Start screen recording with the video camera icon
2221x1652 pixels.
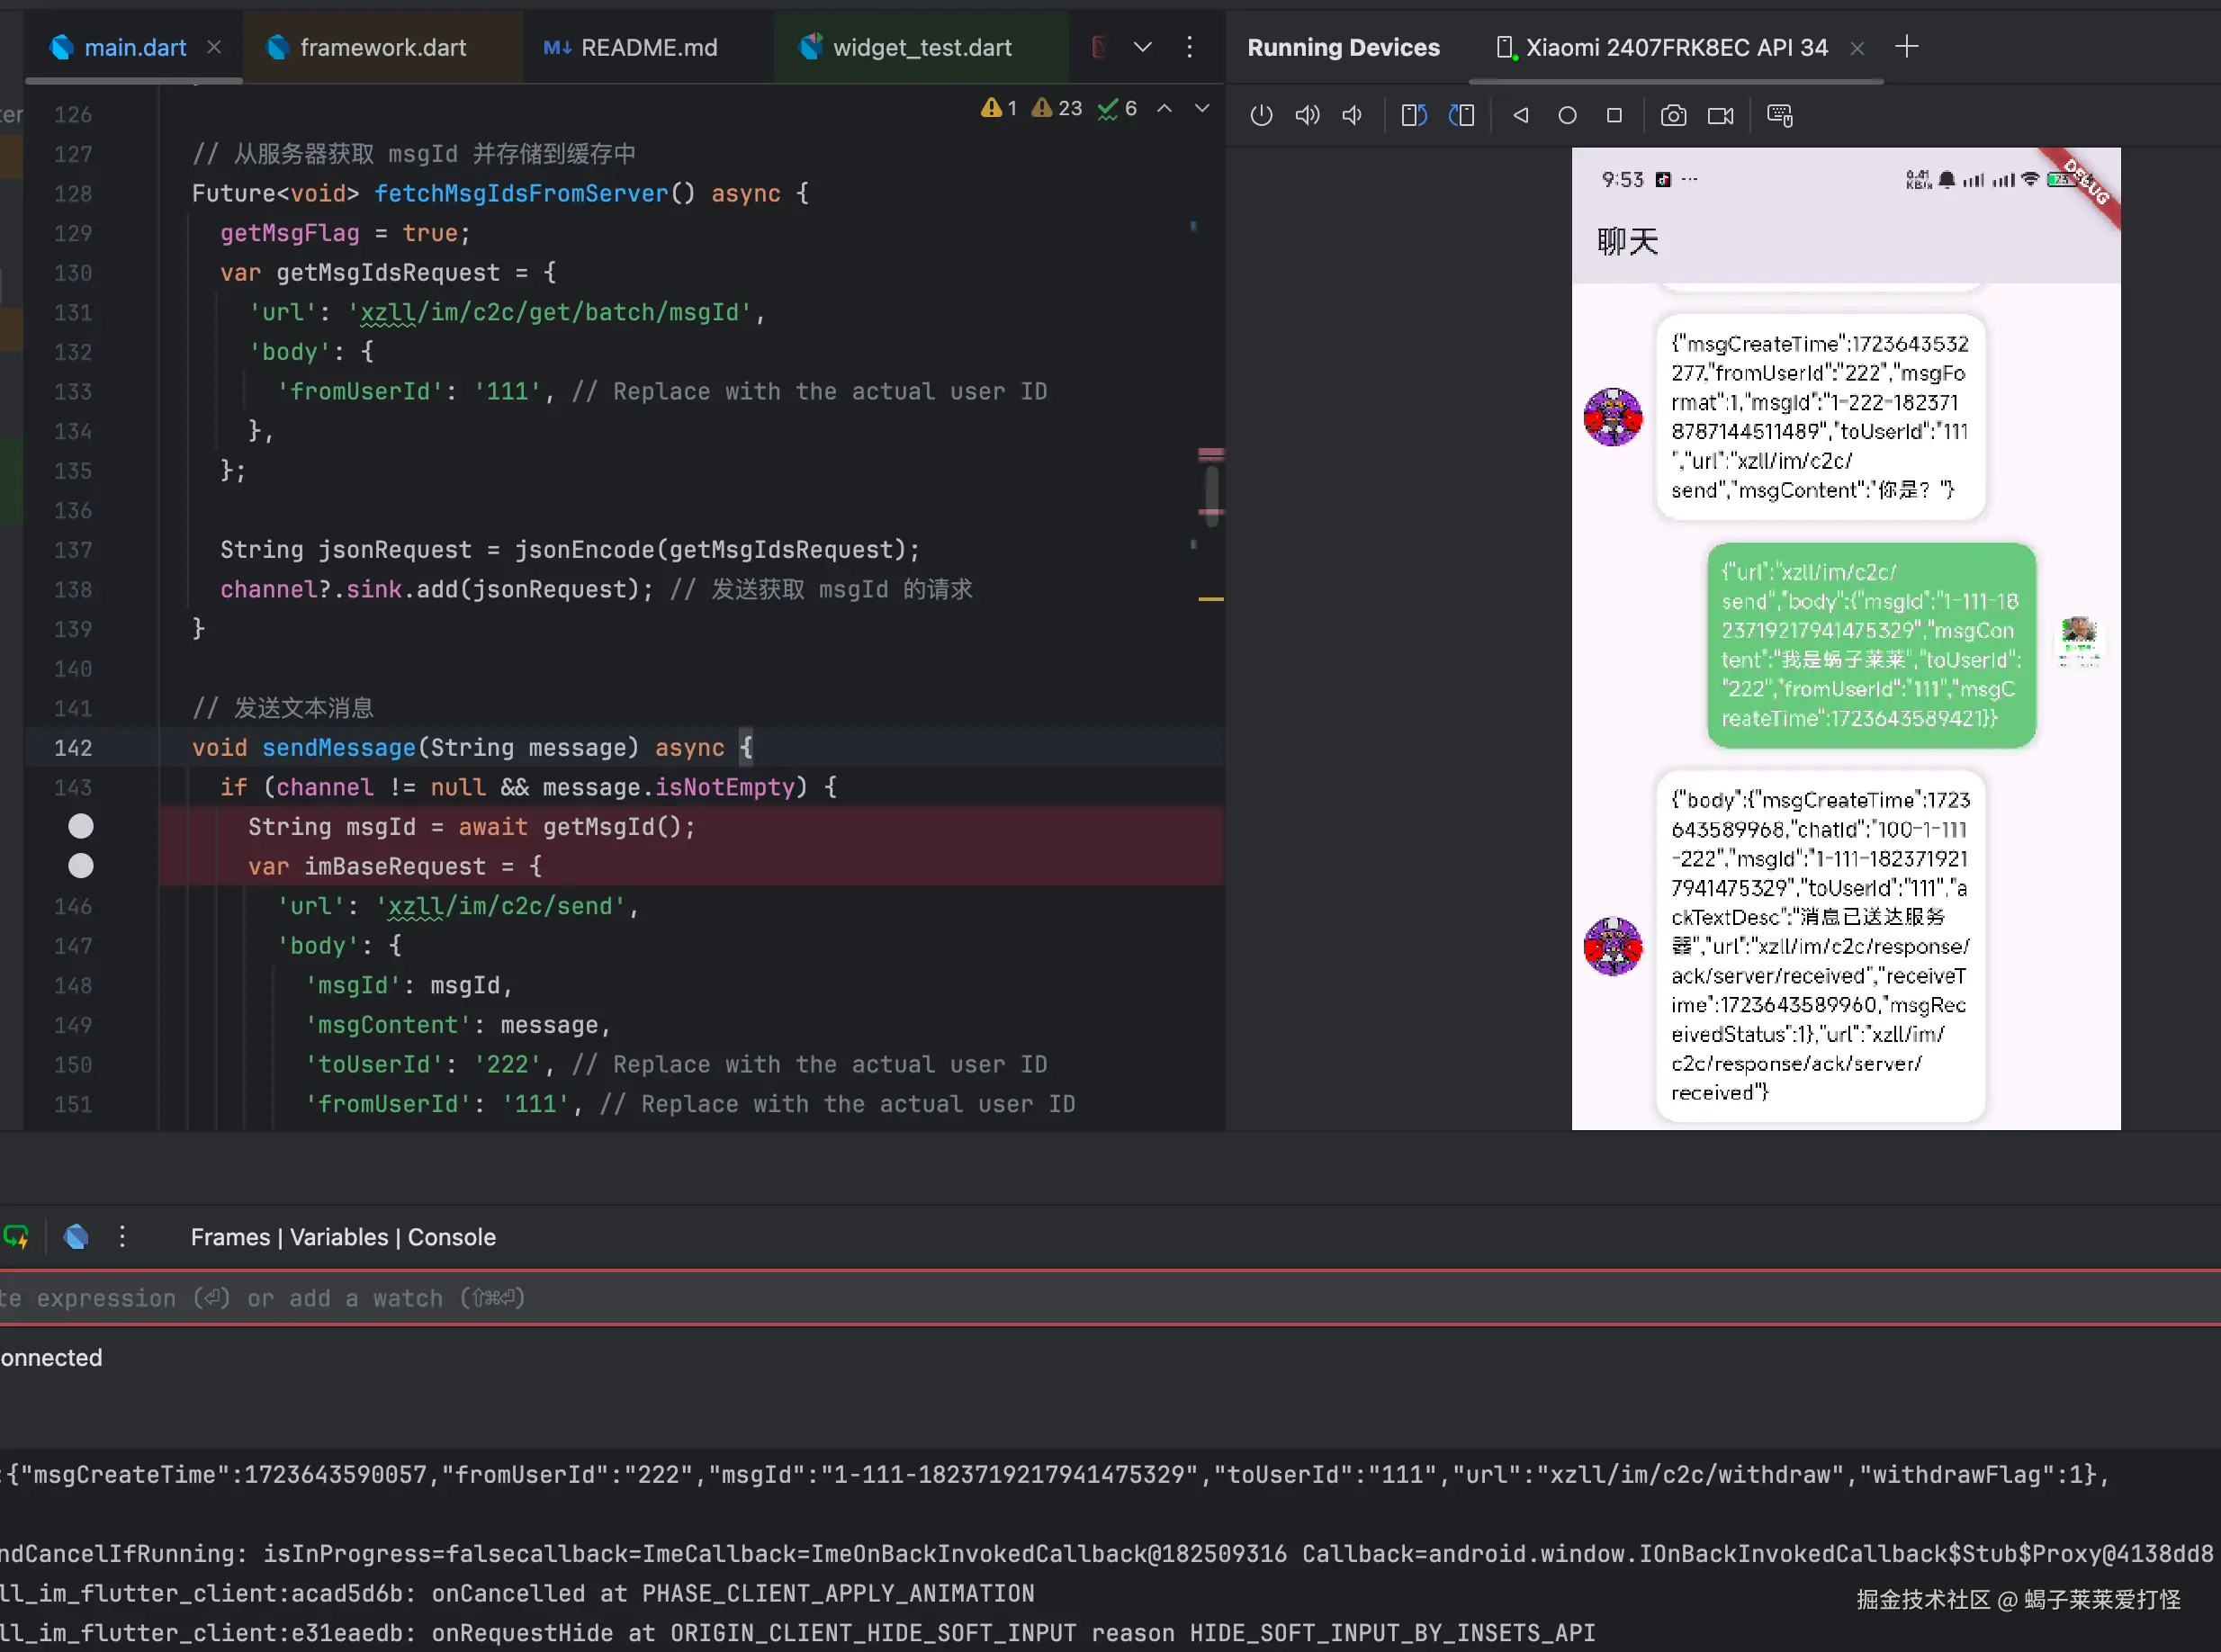(x=1720, y=115)
